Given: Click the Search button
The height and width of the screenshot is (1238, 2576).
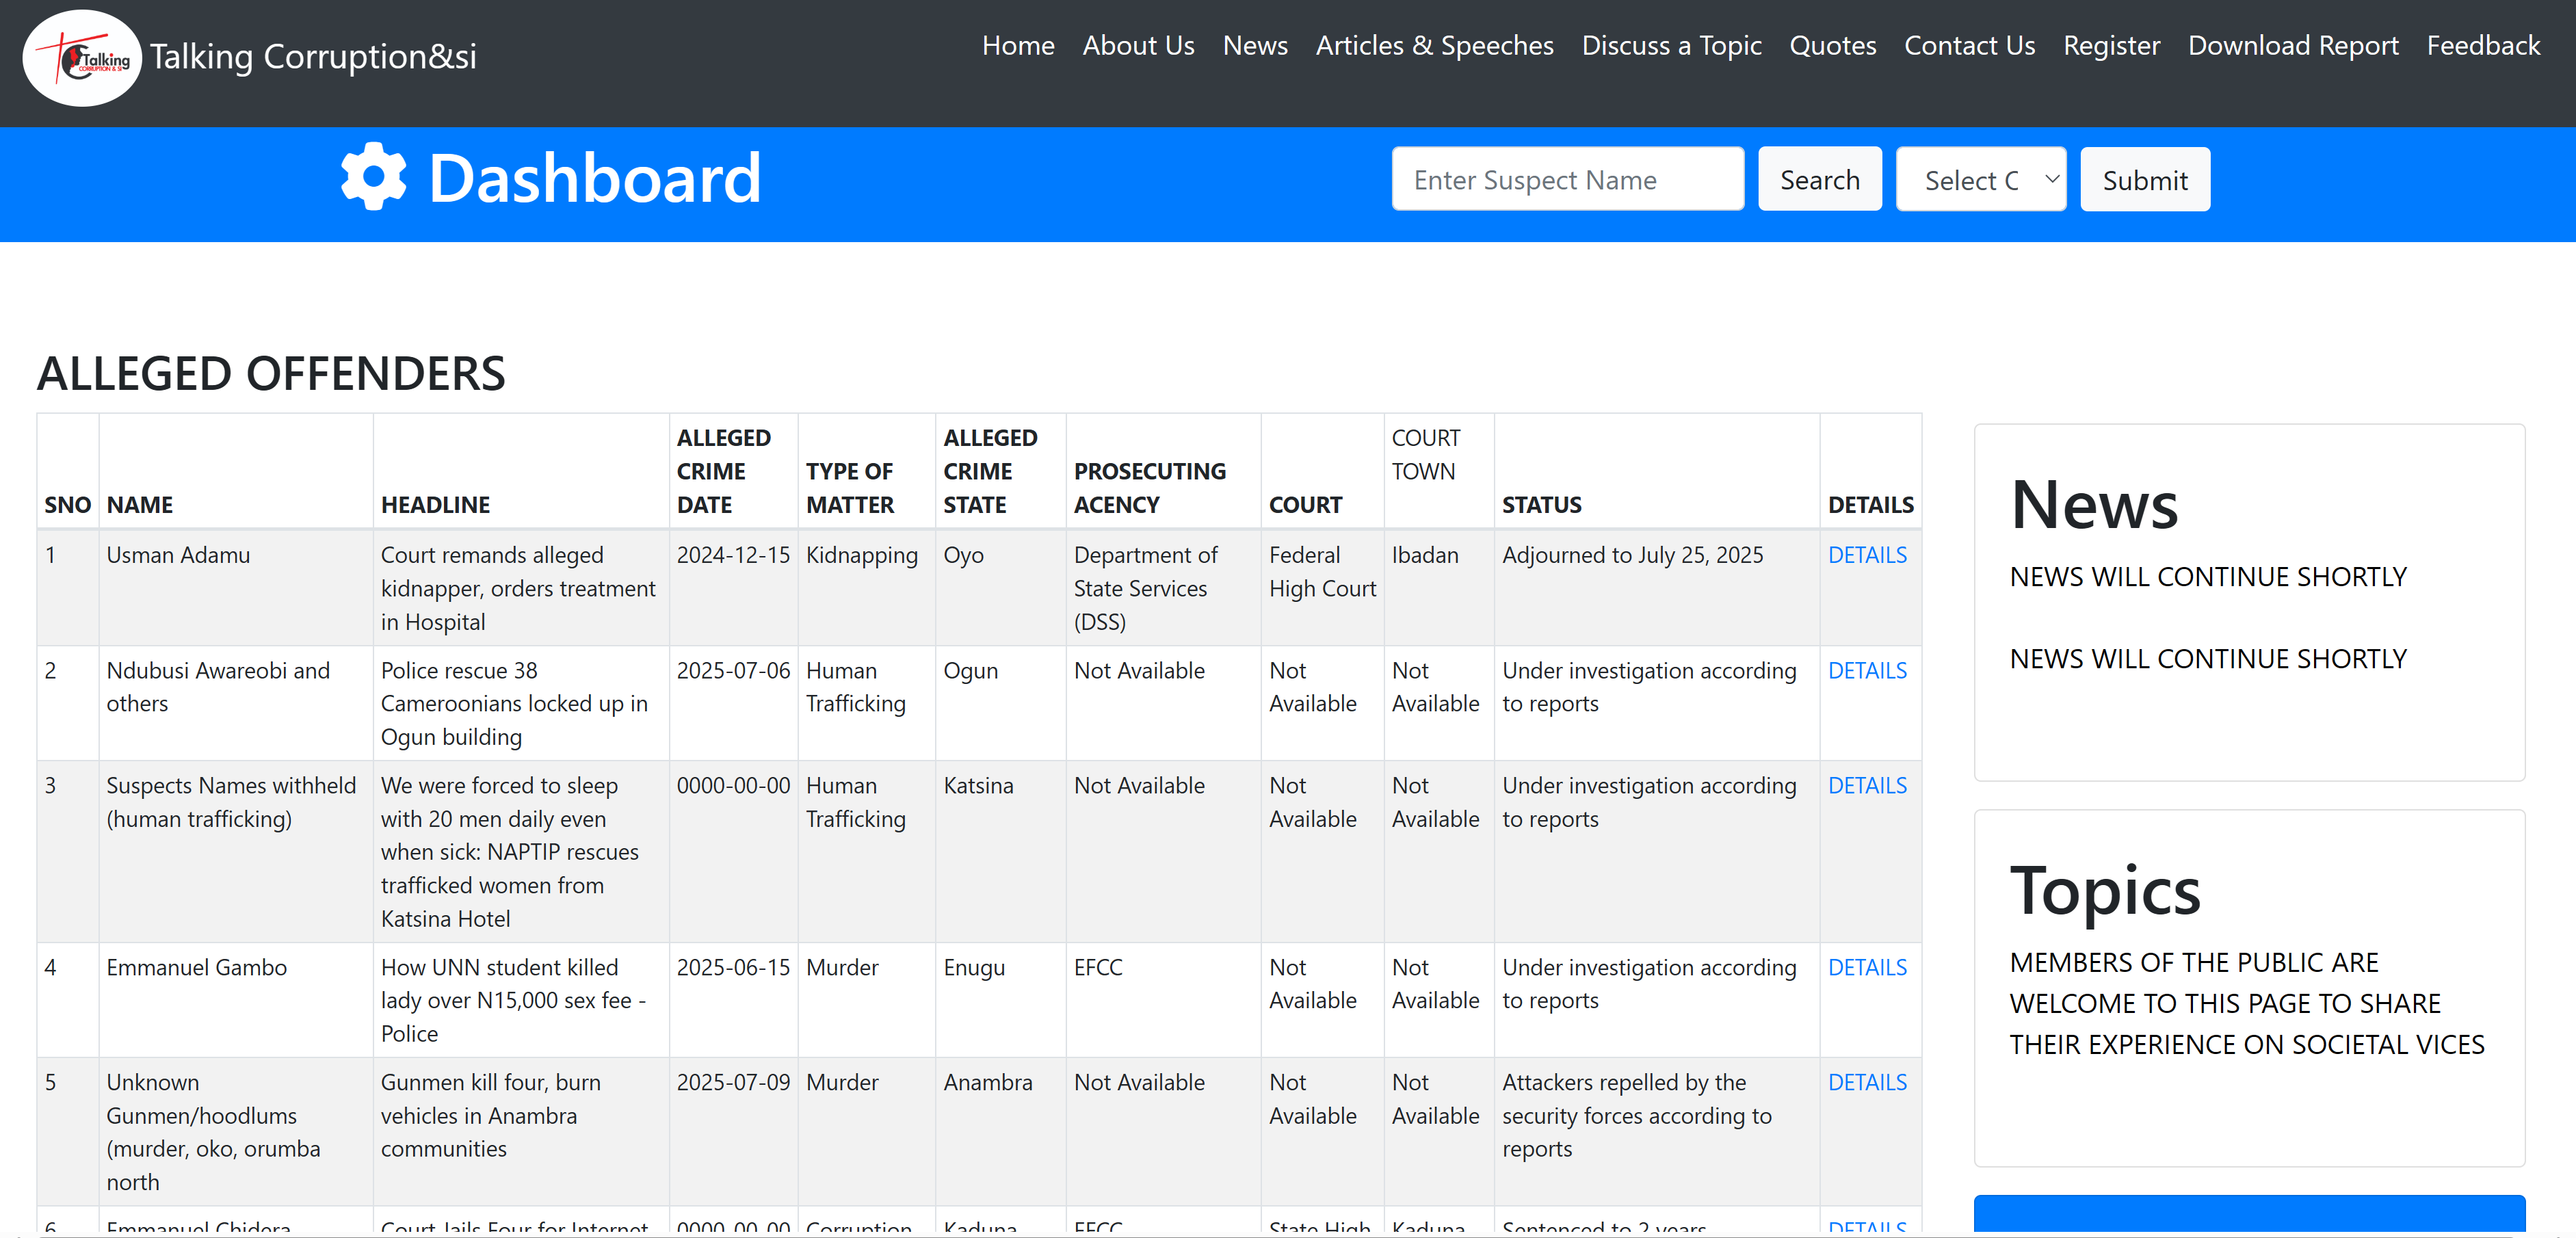Looking at the screenshot, I should pyautogui.click(x=1819, y=180).
